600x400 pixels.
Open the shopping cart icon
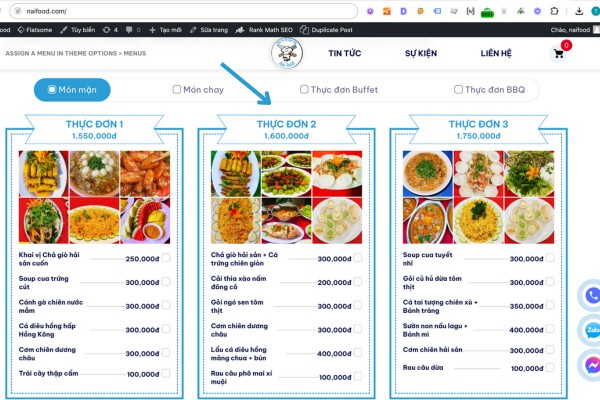pos(559,53)
